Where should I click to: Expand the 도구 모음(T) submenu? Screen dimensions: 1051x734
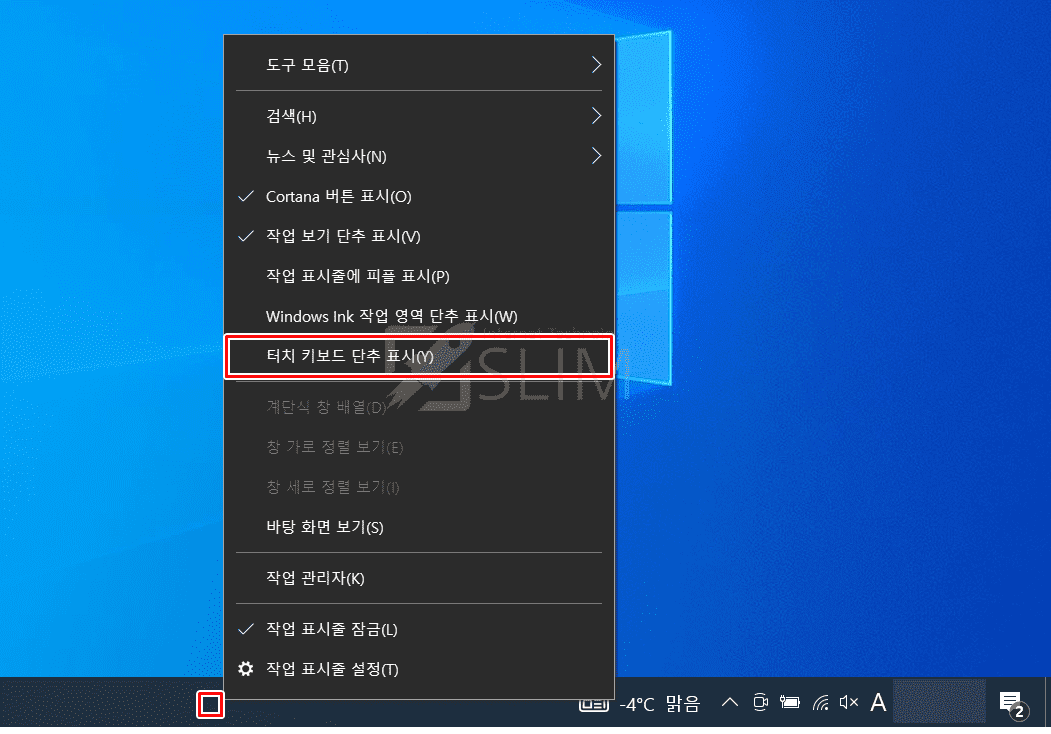click(419, 65)
